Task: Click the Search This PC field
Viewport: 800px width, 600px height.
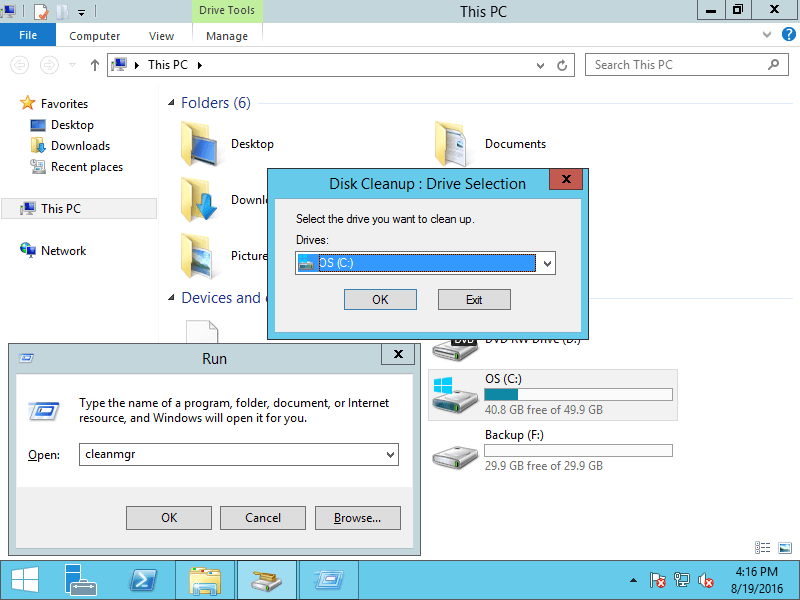Action: click(x=675, y=65)
